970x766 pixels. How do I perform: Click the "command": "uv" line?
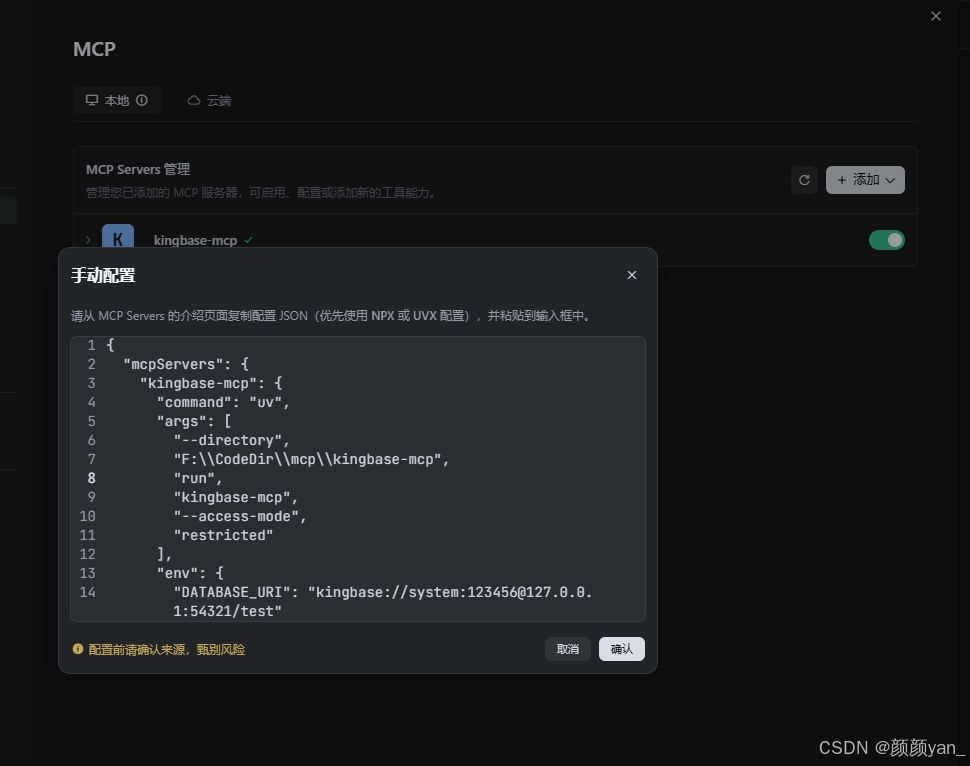pyautogui.click(x=223, y=402)
